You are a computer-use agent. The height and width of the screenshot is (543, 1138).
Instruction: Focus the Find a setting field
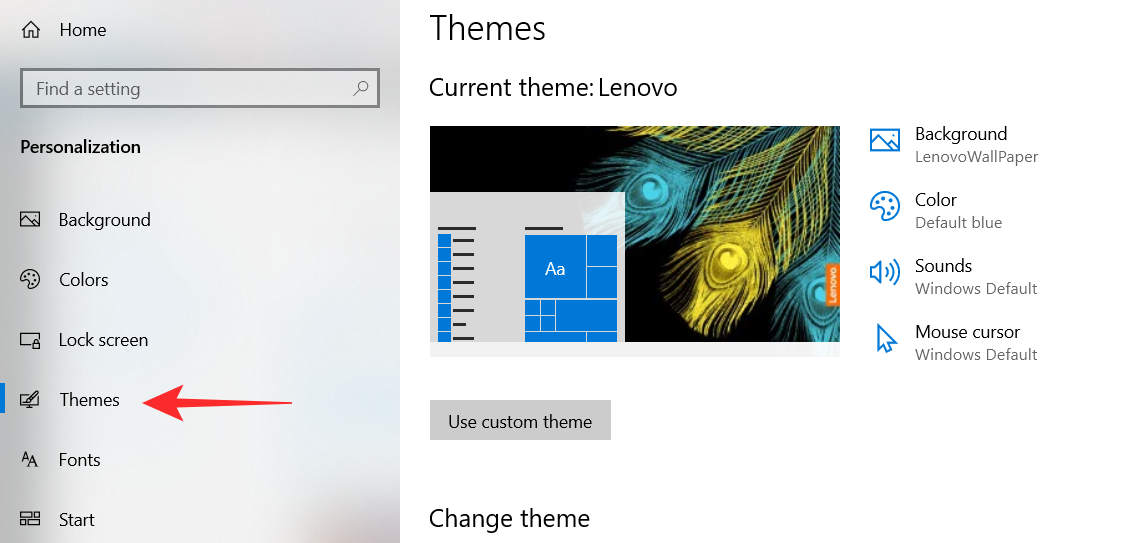point(190,89)
